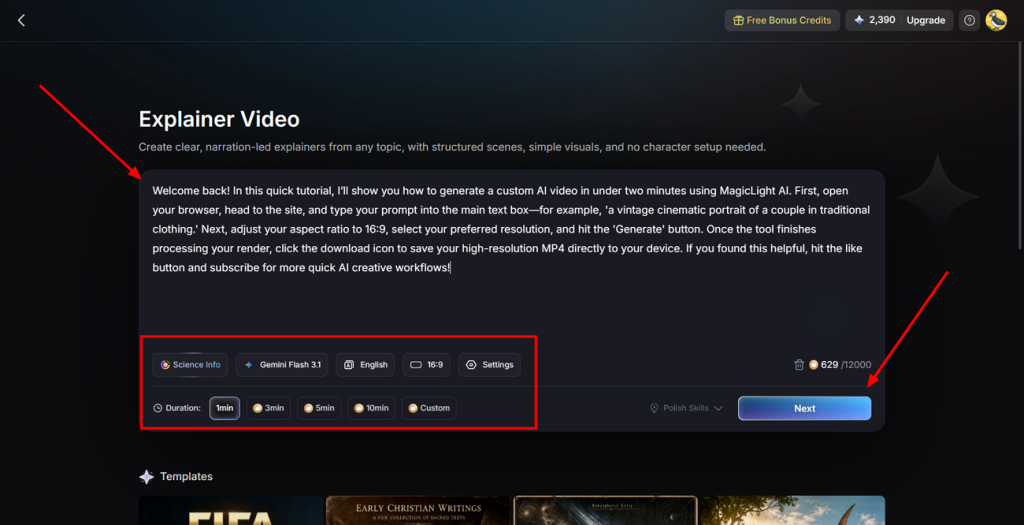Go back using the left arrow
The width and height of the screenshot is (1024, 525).
pyautogui.click(x=21, y=20)
